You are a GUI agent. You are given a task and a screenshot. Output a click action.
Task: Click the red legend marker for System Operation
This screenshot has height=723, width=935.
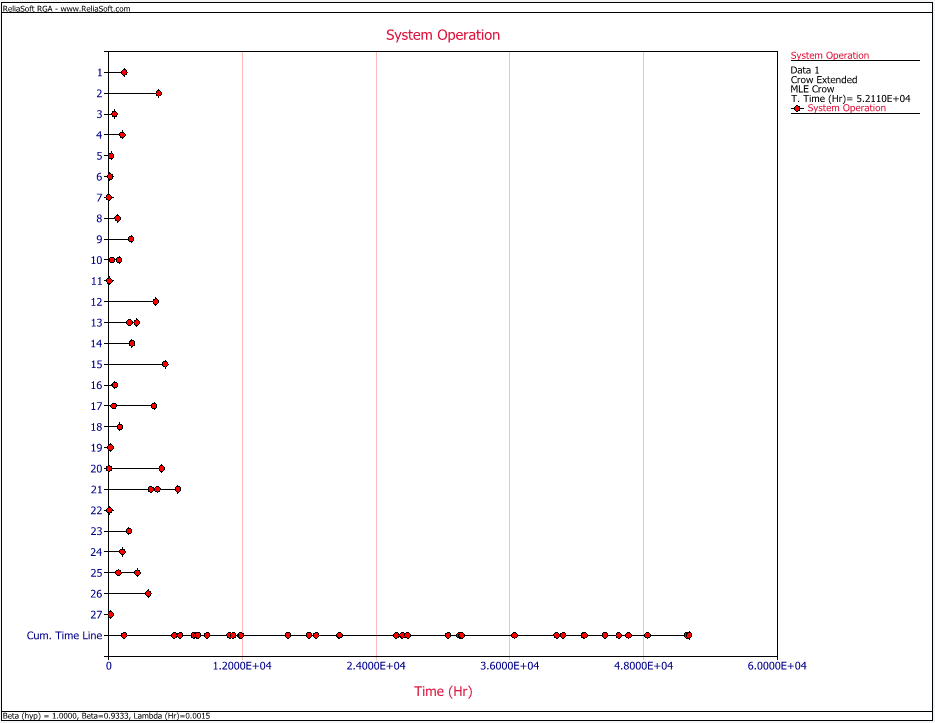(x=797, y=108)
